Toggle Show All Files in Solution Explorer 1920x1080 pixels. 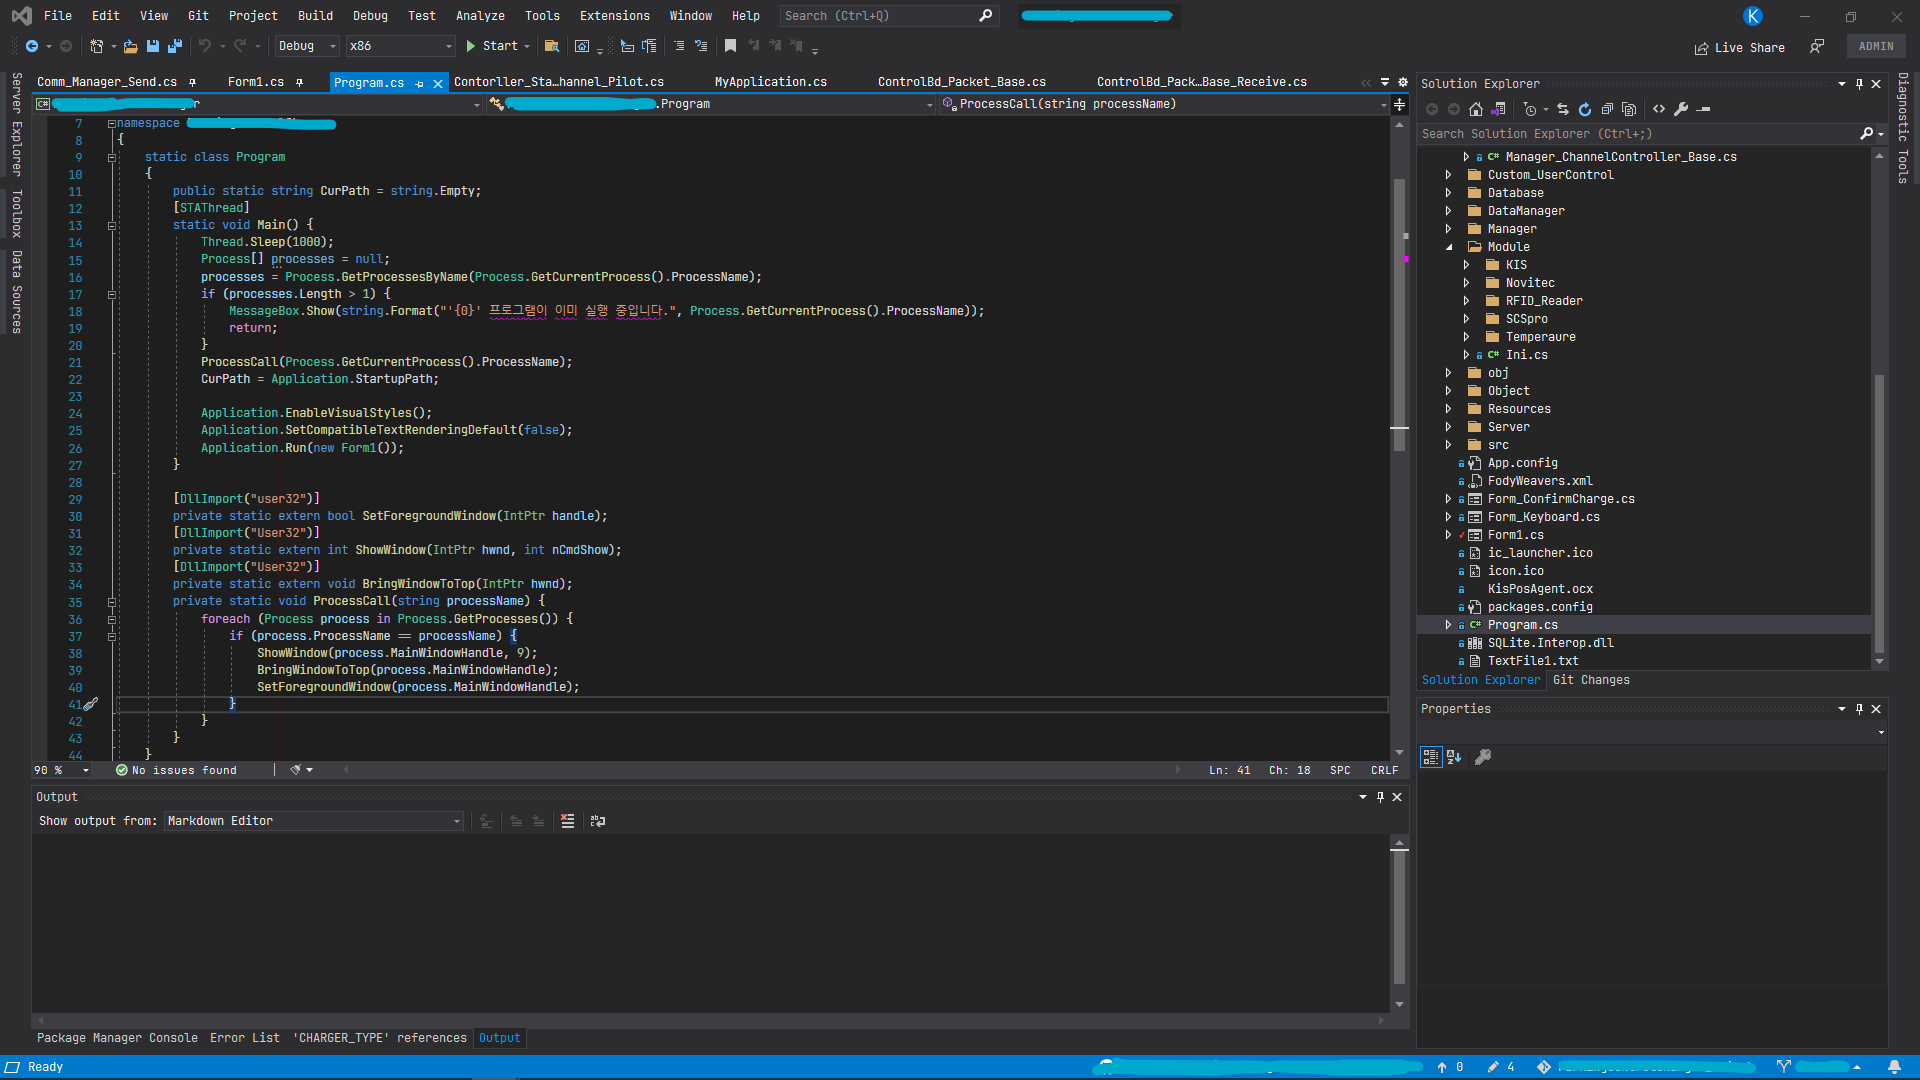click(x=1629, y=109)
